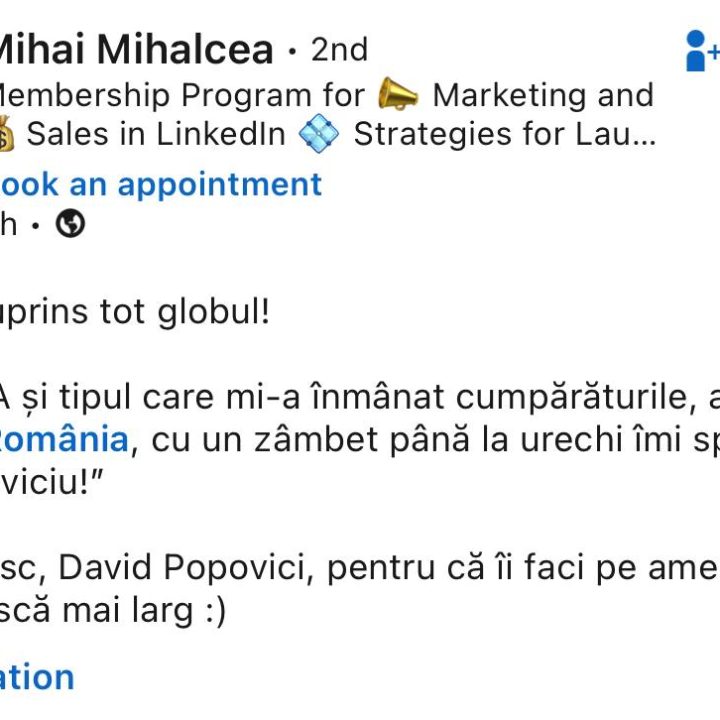
Task: Click the translation link below the post
Action: (x=36, y=677)
